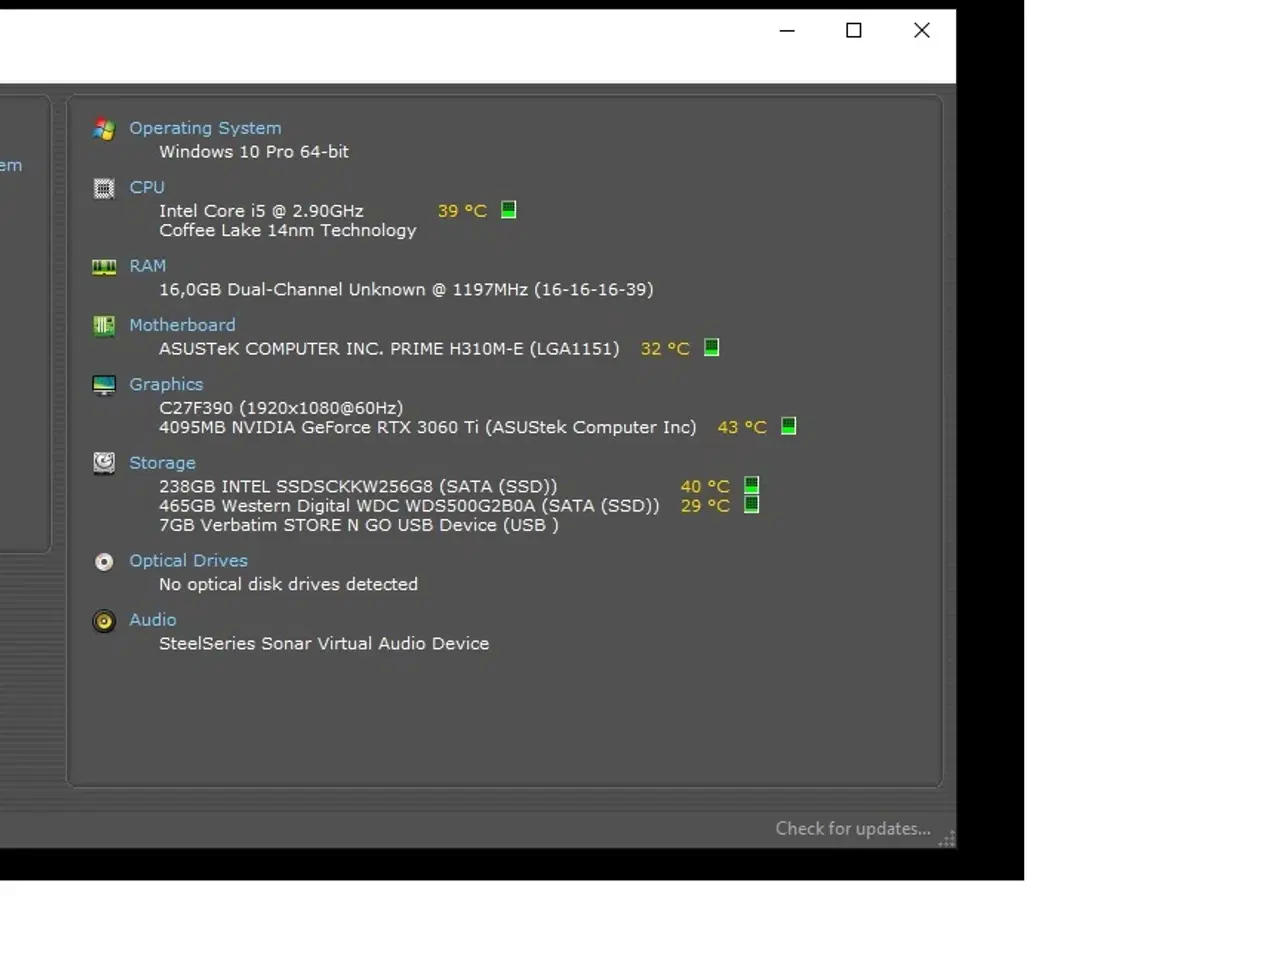Click the window resize grip in corner
The width and height of the screenshot is (1280, 960).
point(947,838)
